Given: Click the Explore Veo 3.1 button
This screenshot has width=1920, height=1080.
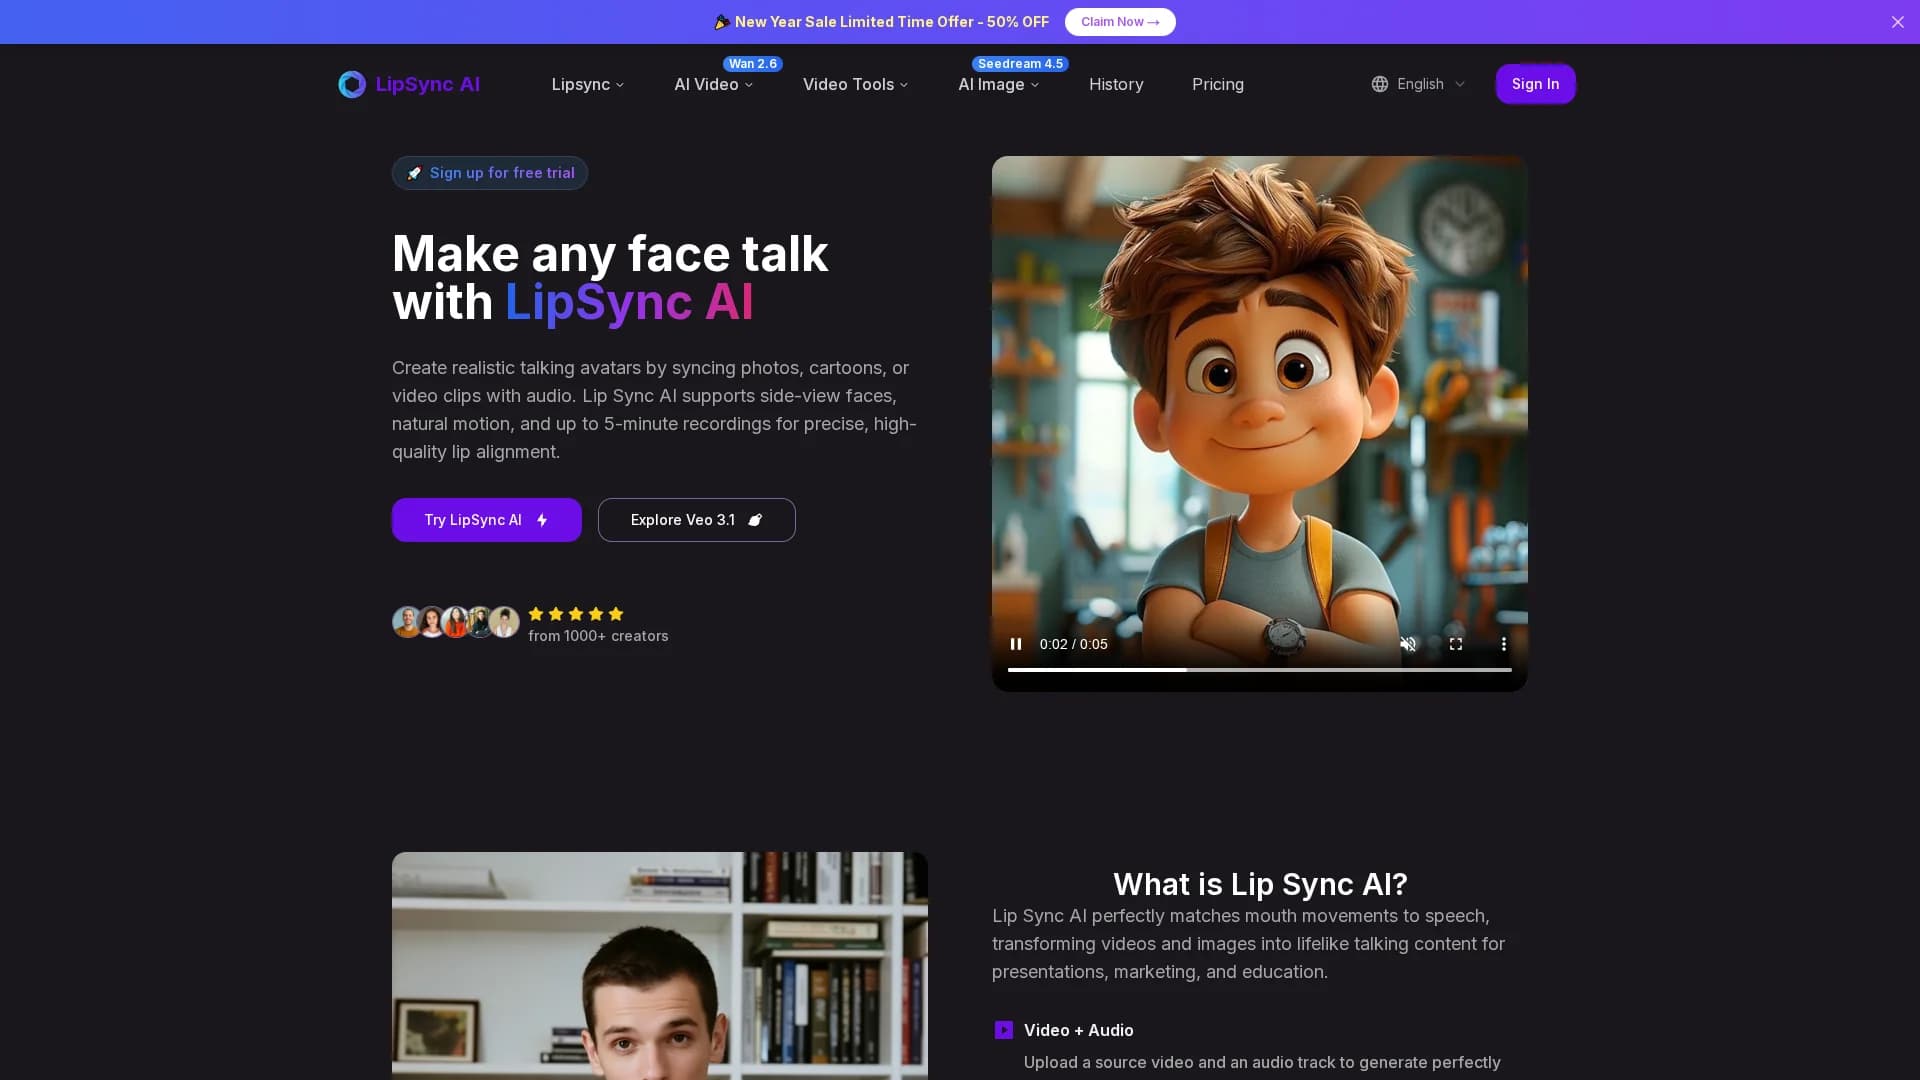Looking at the screenshot, I should pyautogui.click(x=696, y=520).
